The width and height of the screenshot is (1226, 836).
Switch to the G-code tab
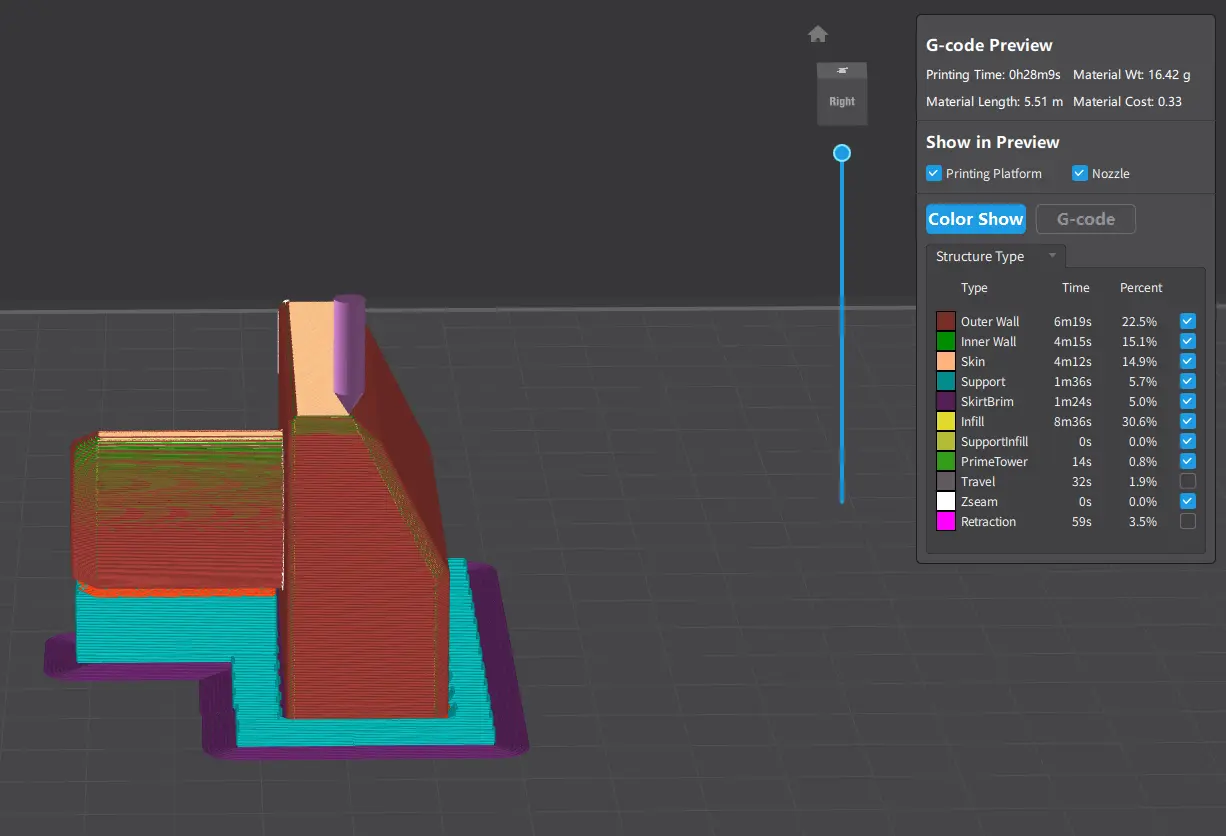pos(1086,219)
